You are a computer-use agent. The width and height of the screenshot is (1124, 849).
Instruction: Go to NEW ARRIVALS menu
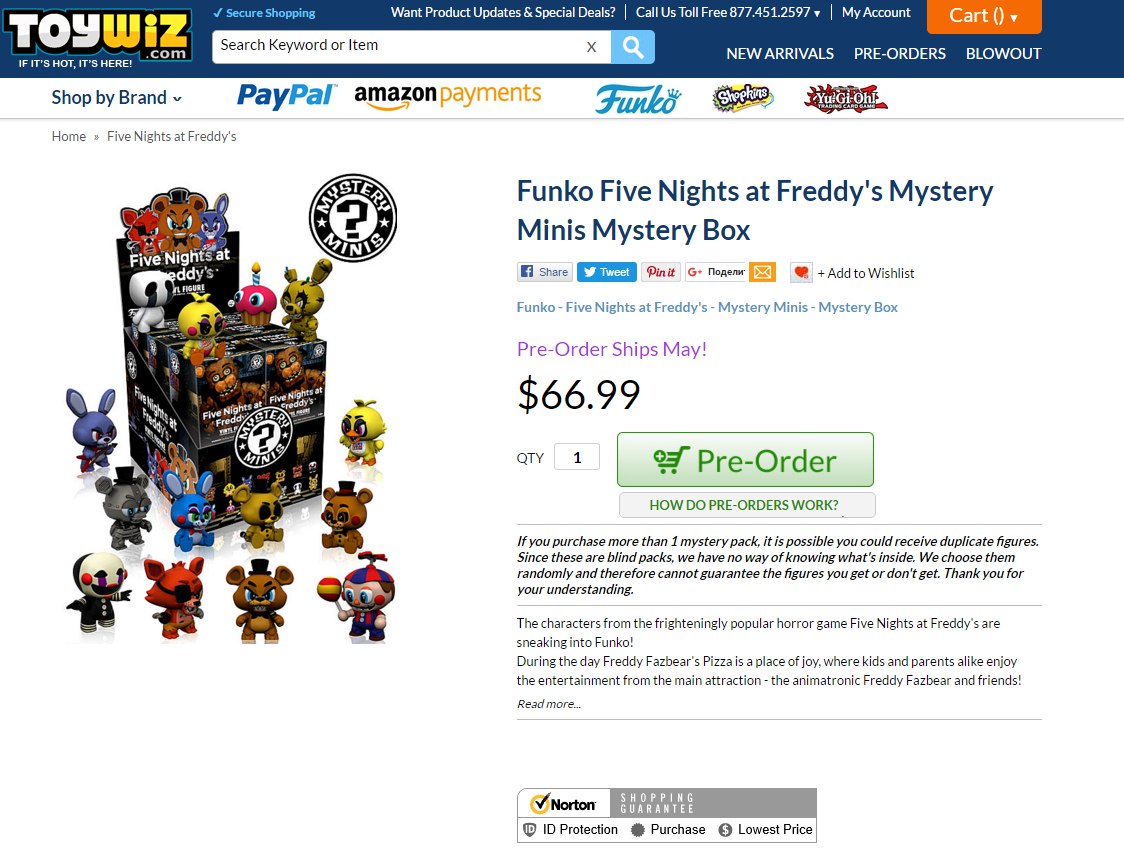coord(779,54)
